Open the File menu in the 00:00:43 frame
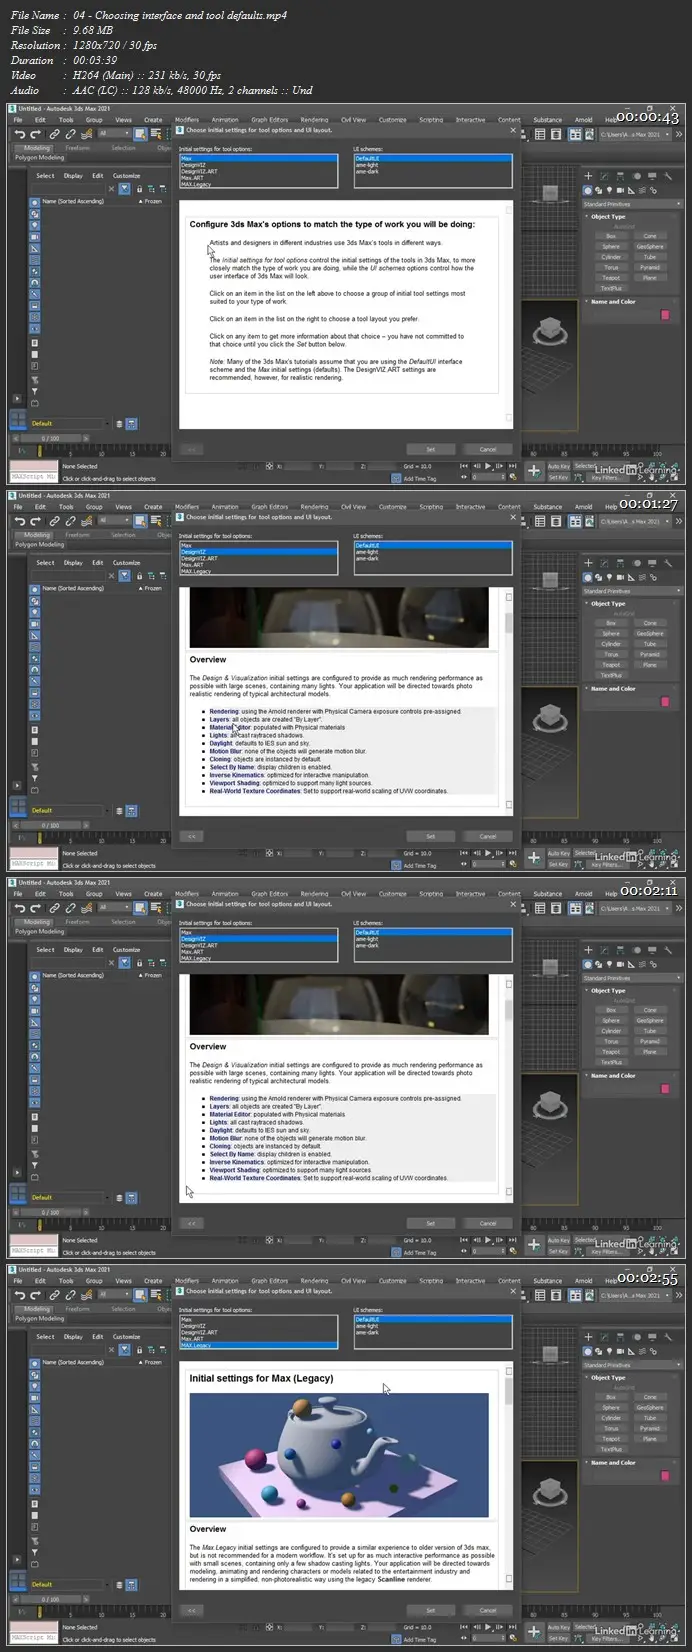The height and width of the screenshot is (1652, 692). 18,120
